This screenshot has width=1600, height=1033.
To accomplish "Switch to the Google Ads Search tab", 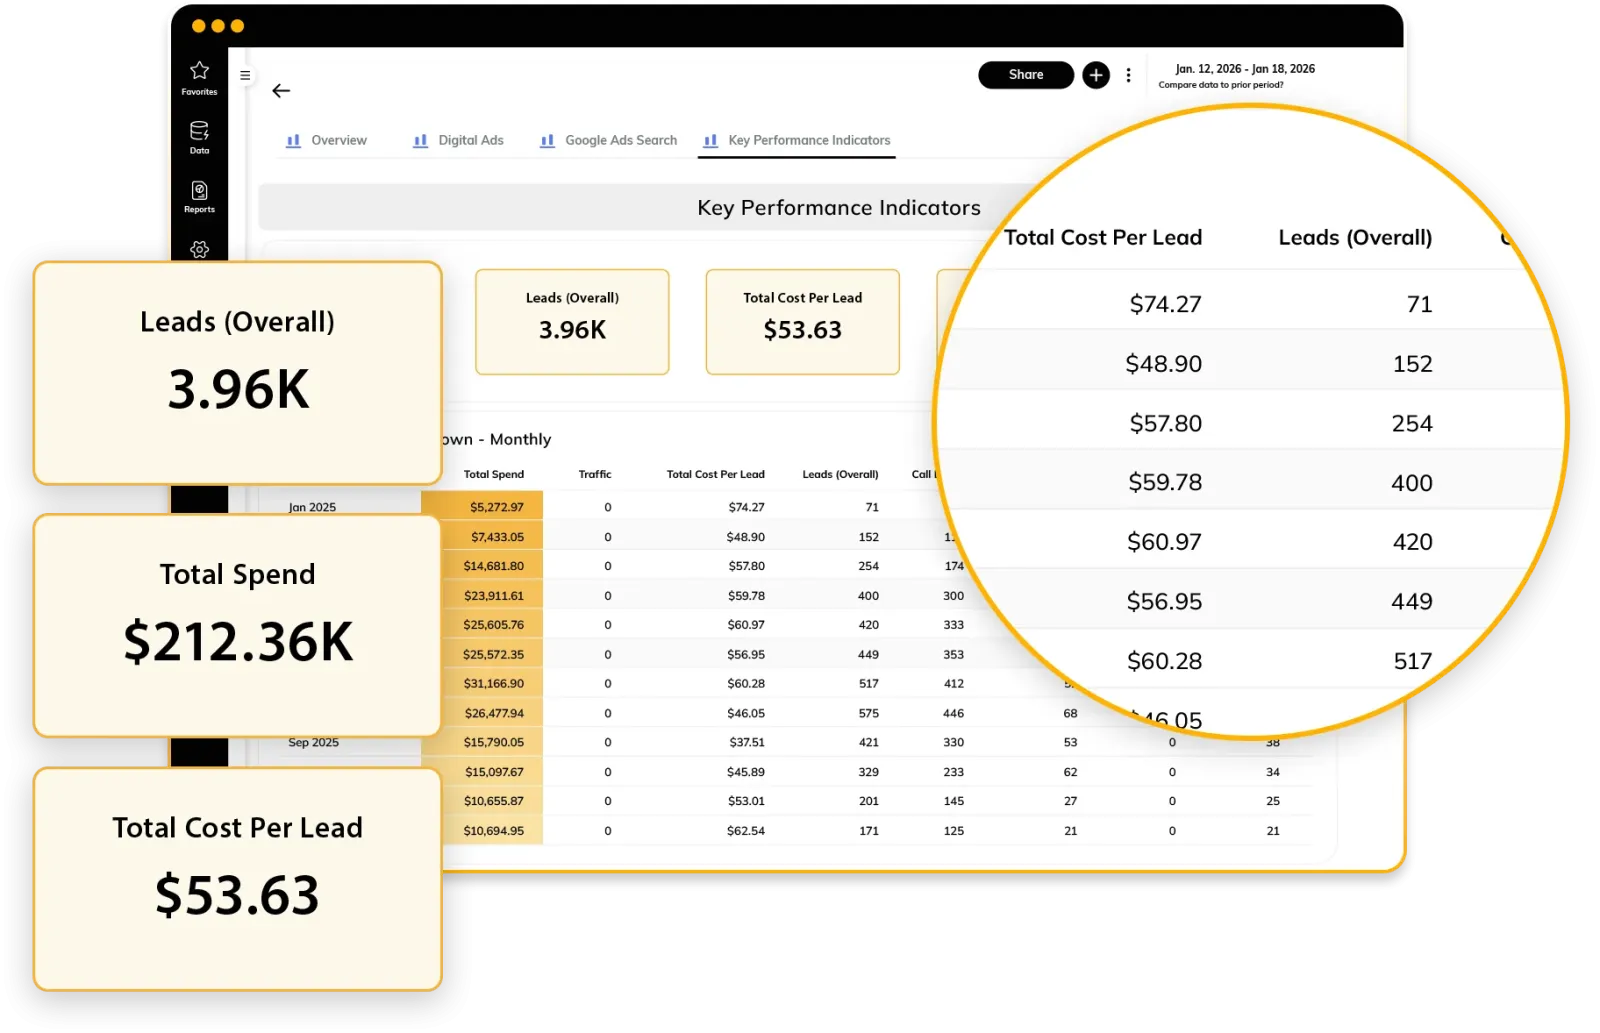I will pyautogui.click(x=608, y=140).
